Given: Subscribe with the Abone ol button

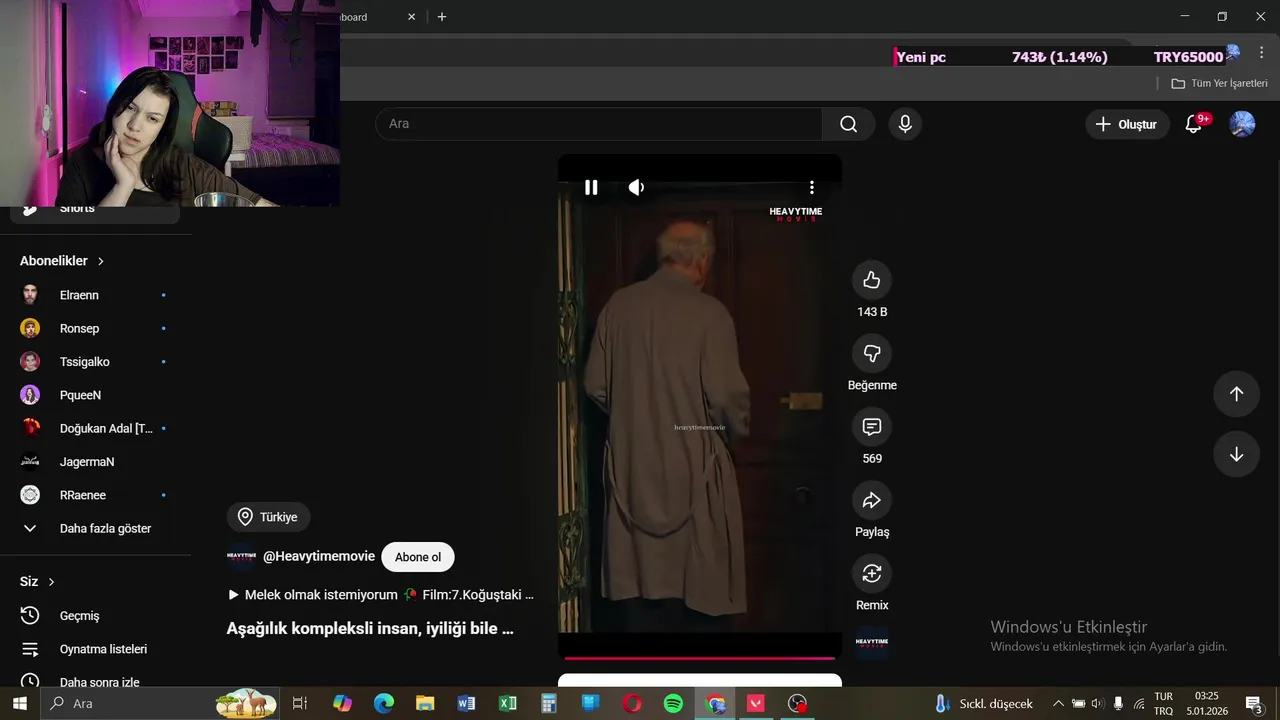Looking at the screenshot, I should point(418,557).
